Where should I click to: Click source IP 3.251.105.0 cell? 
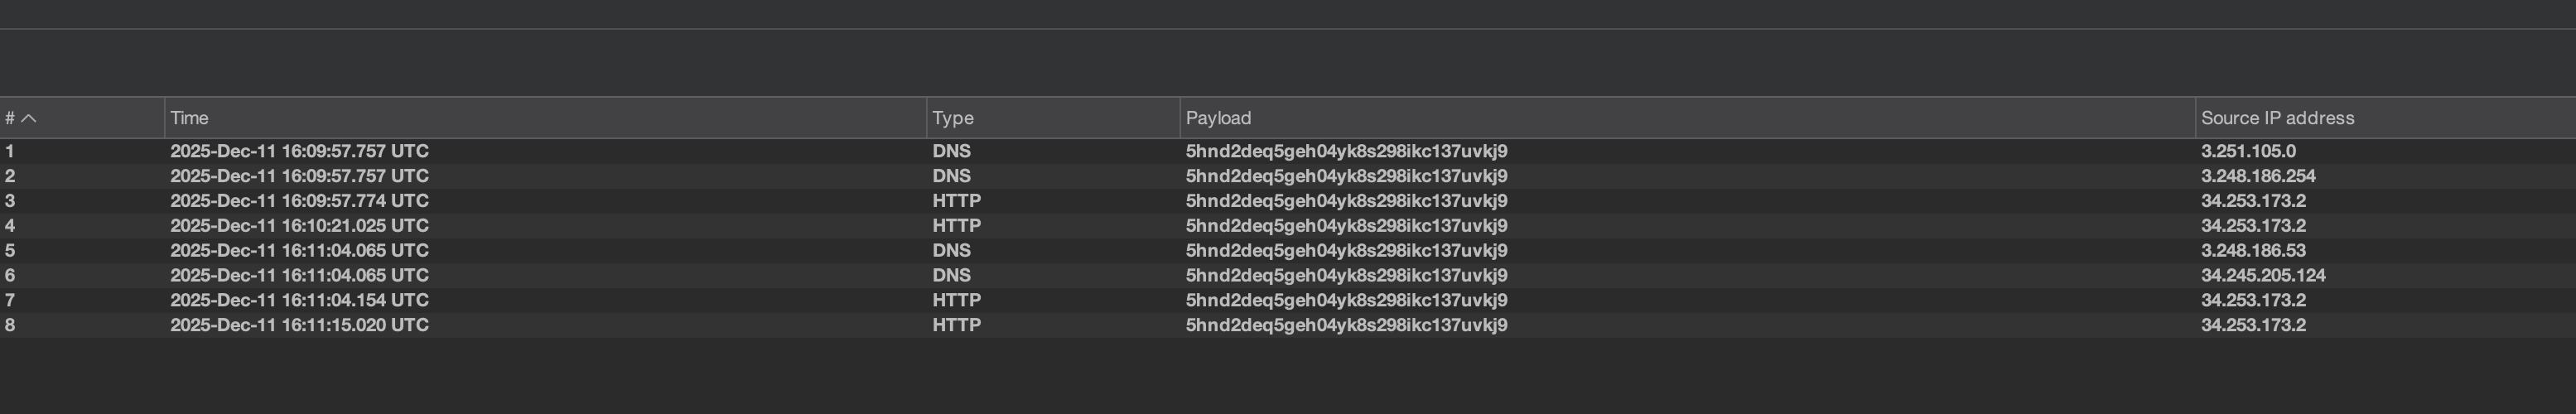[x=2247, y=151]
